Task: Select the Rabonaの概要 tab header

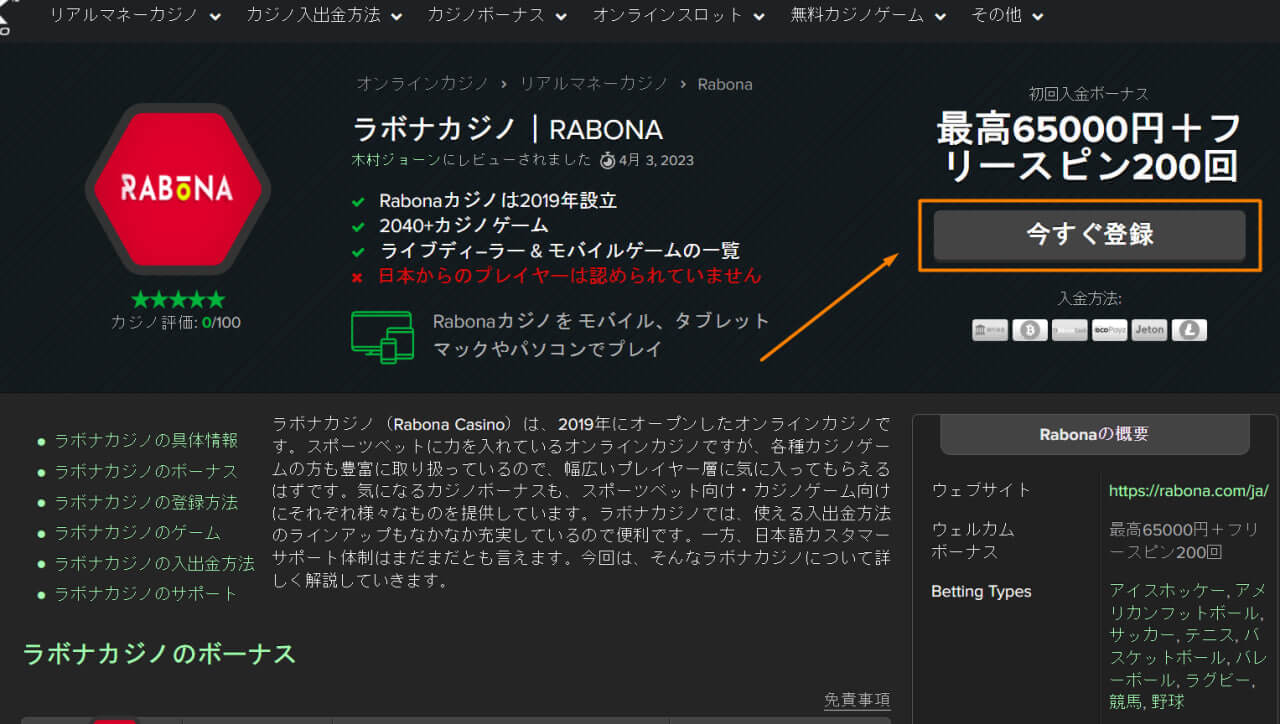Action: 1095,435
